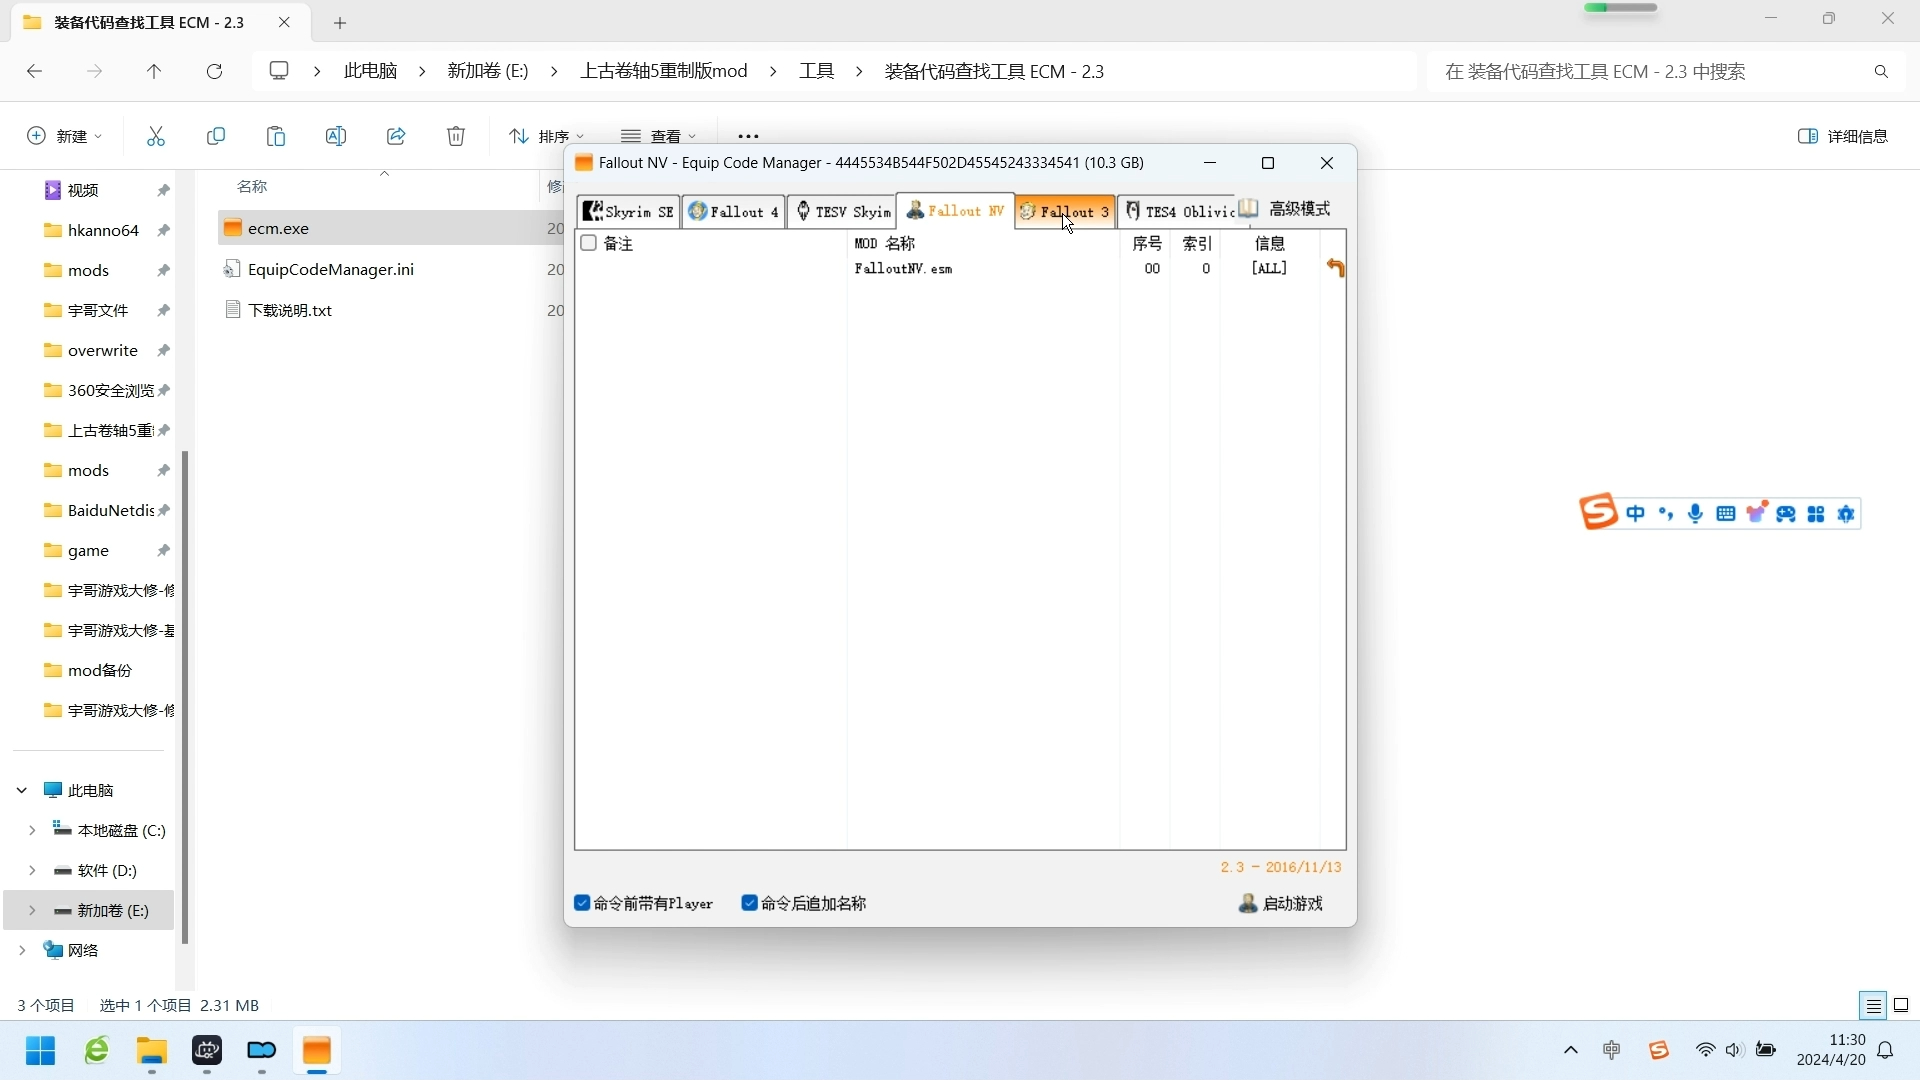Open the Windows Start menu

40,1051
